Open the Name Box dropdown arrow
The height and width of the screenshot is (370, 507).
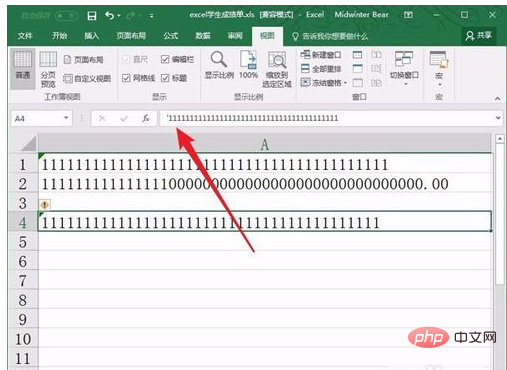[x=66, y=118]
